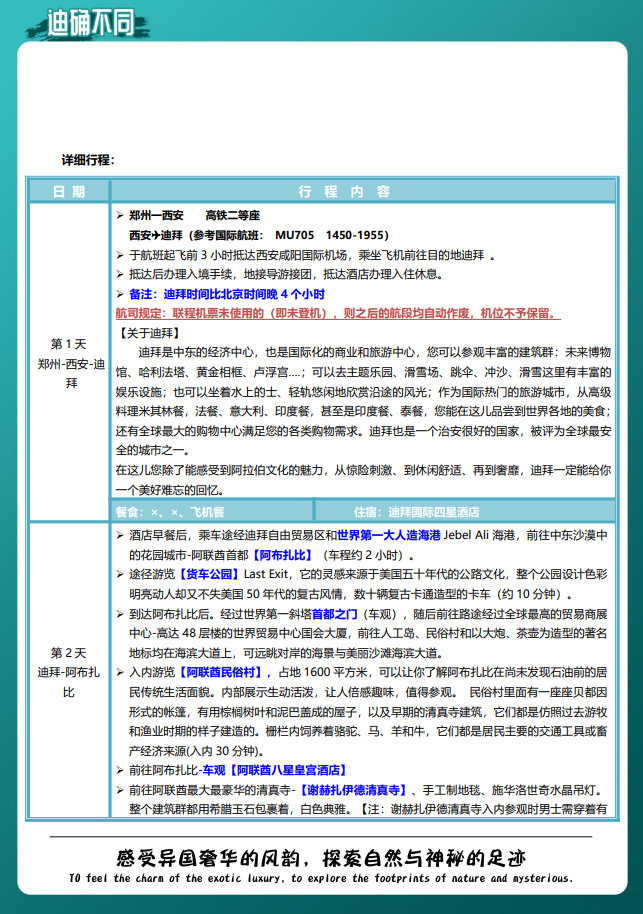
Task: Click the blue 备注 Dubai time note
Action: (226, 294)
